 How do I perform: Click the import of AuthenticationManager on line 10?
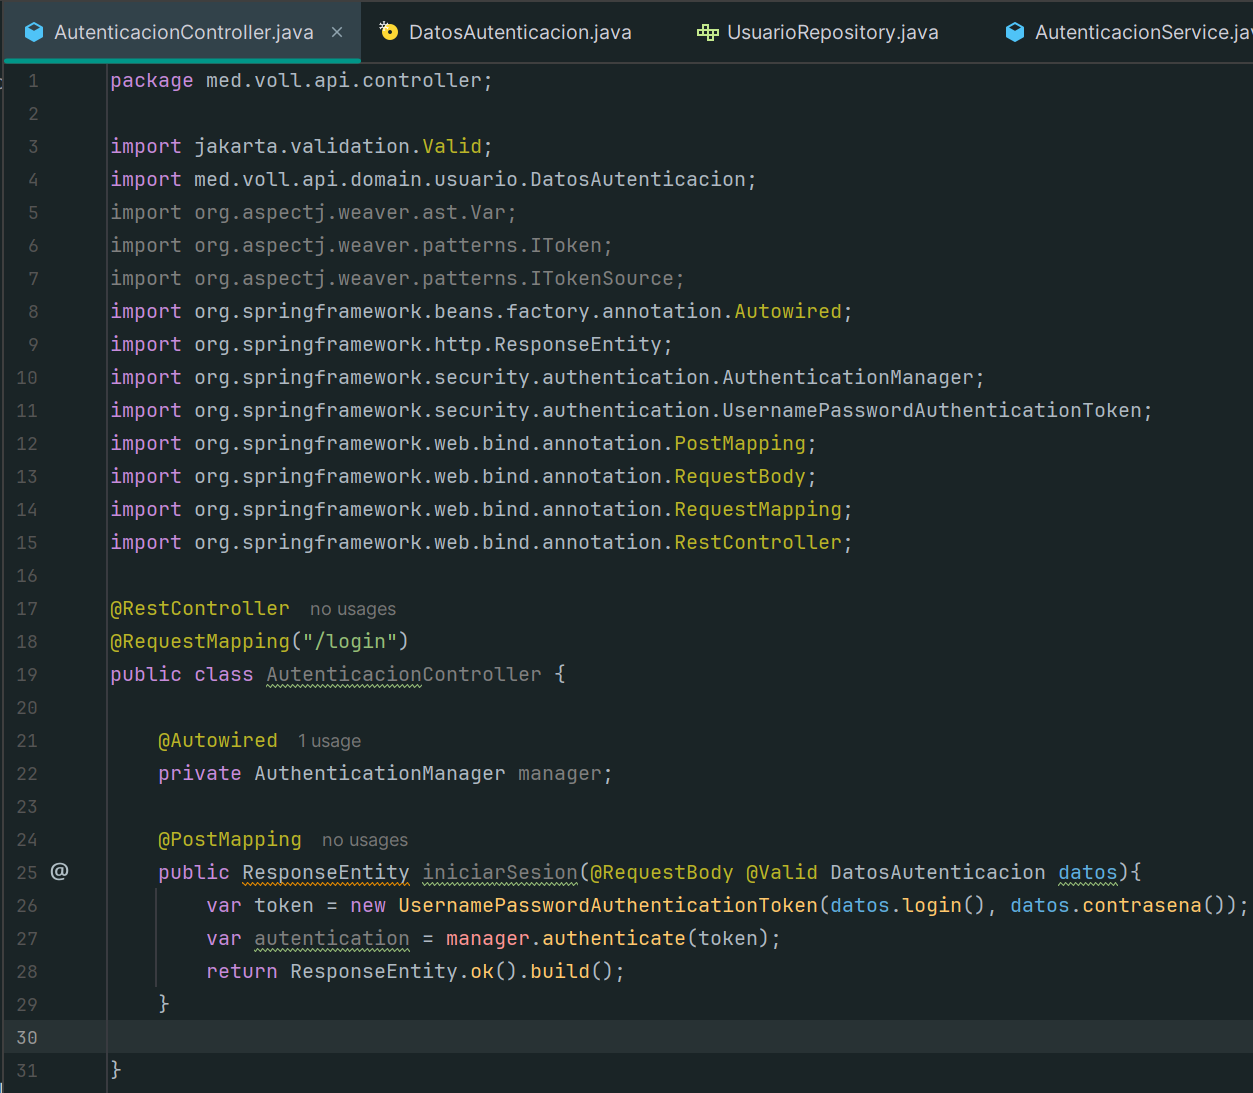pyautogui.click(x=547, y=377)
